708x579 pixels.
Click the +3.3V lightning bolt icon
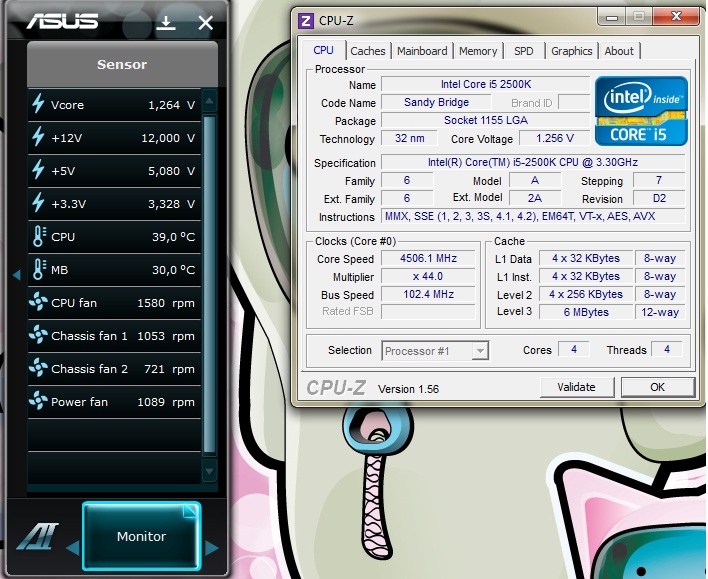coord(38,203)
